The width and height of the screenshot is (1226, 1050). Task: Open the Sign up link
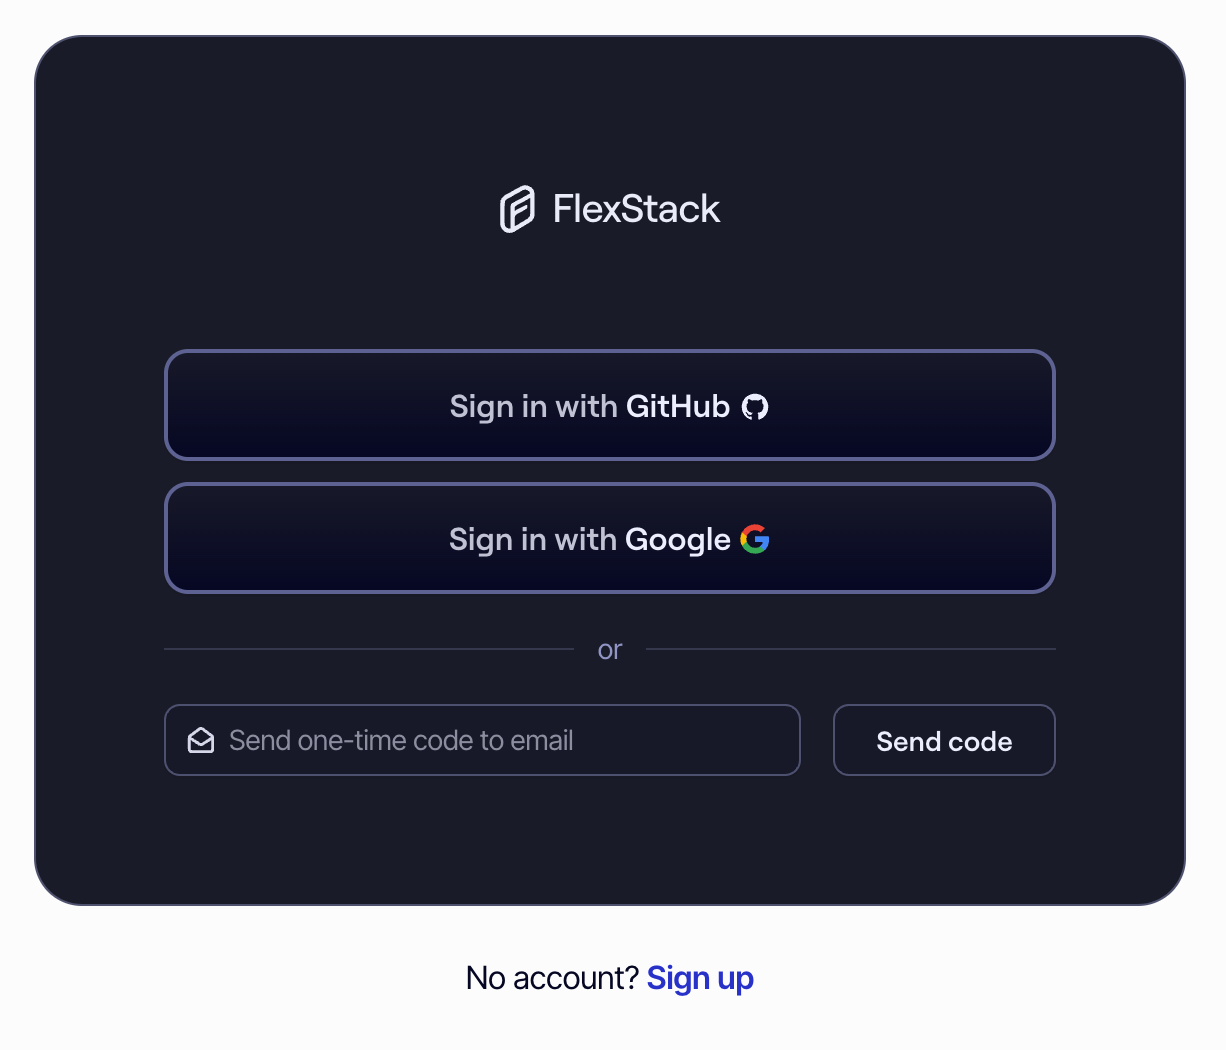pos(700,977)
